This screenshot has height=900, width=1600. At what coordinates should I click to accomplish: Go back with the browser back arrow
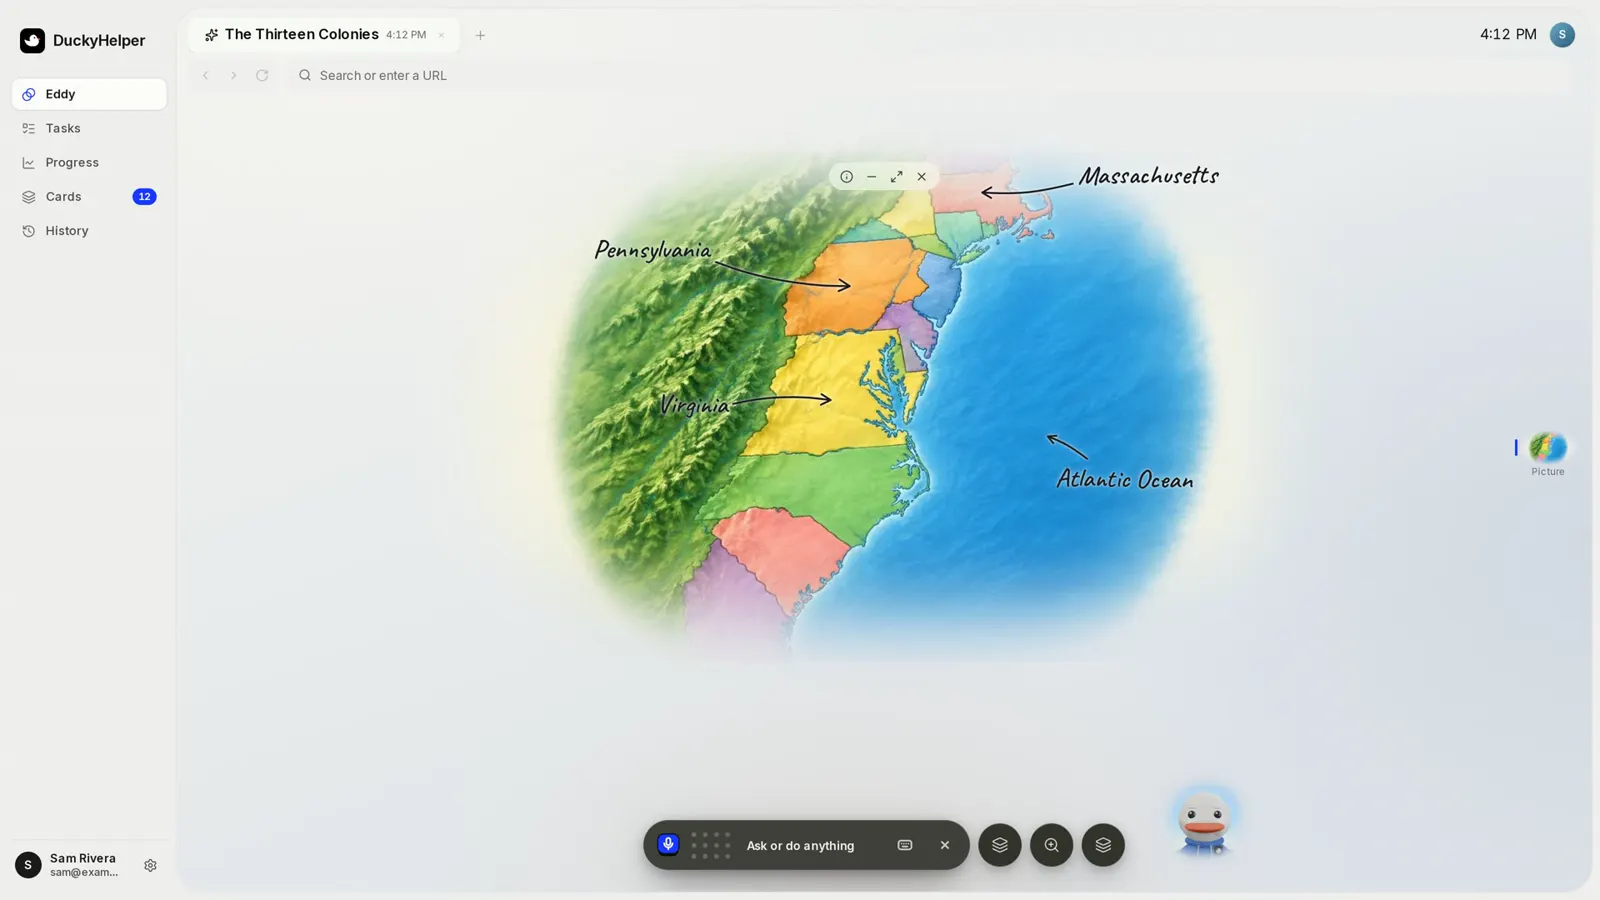[206, 75]
